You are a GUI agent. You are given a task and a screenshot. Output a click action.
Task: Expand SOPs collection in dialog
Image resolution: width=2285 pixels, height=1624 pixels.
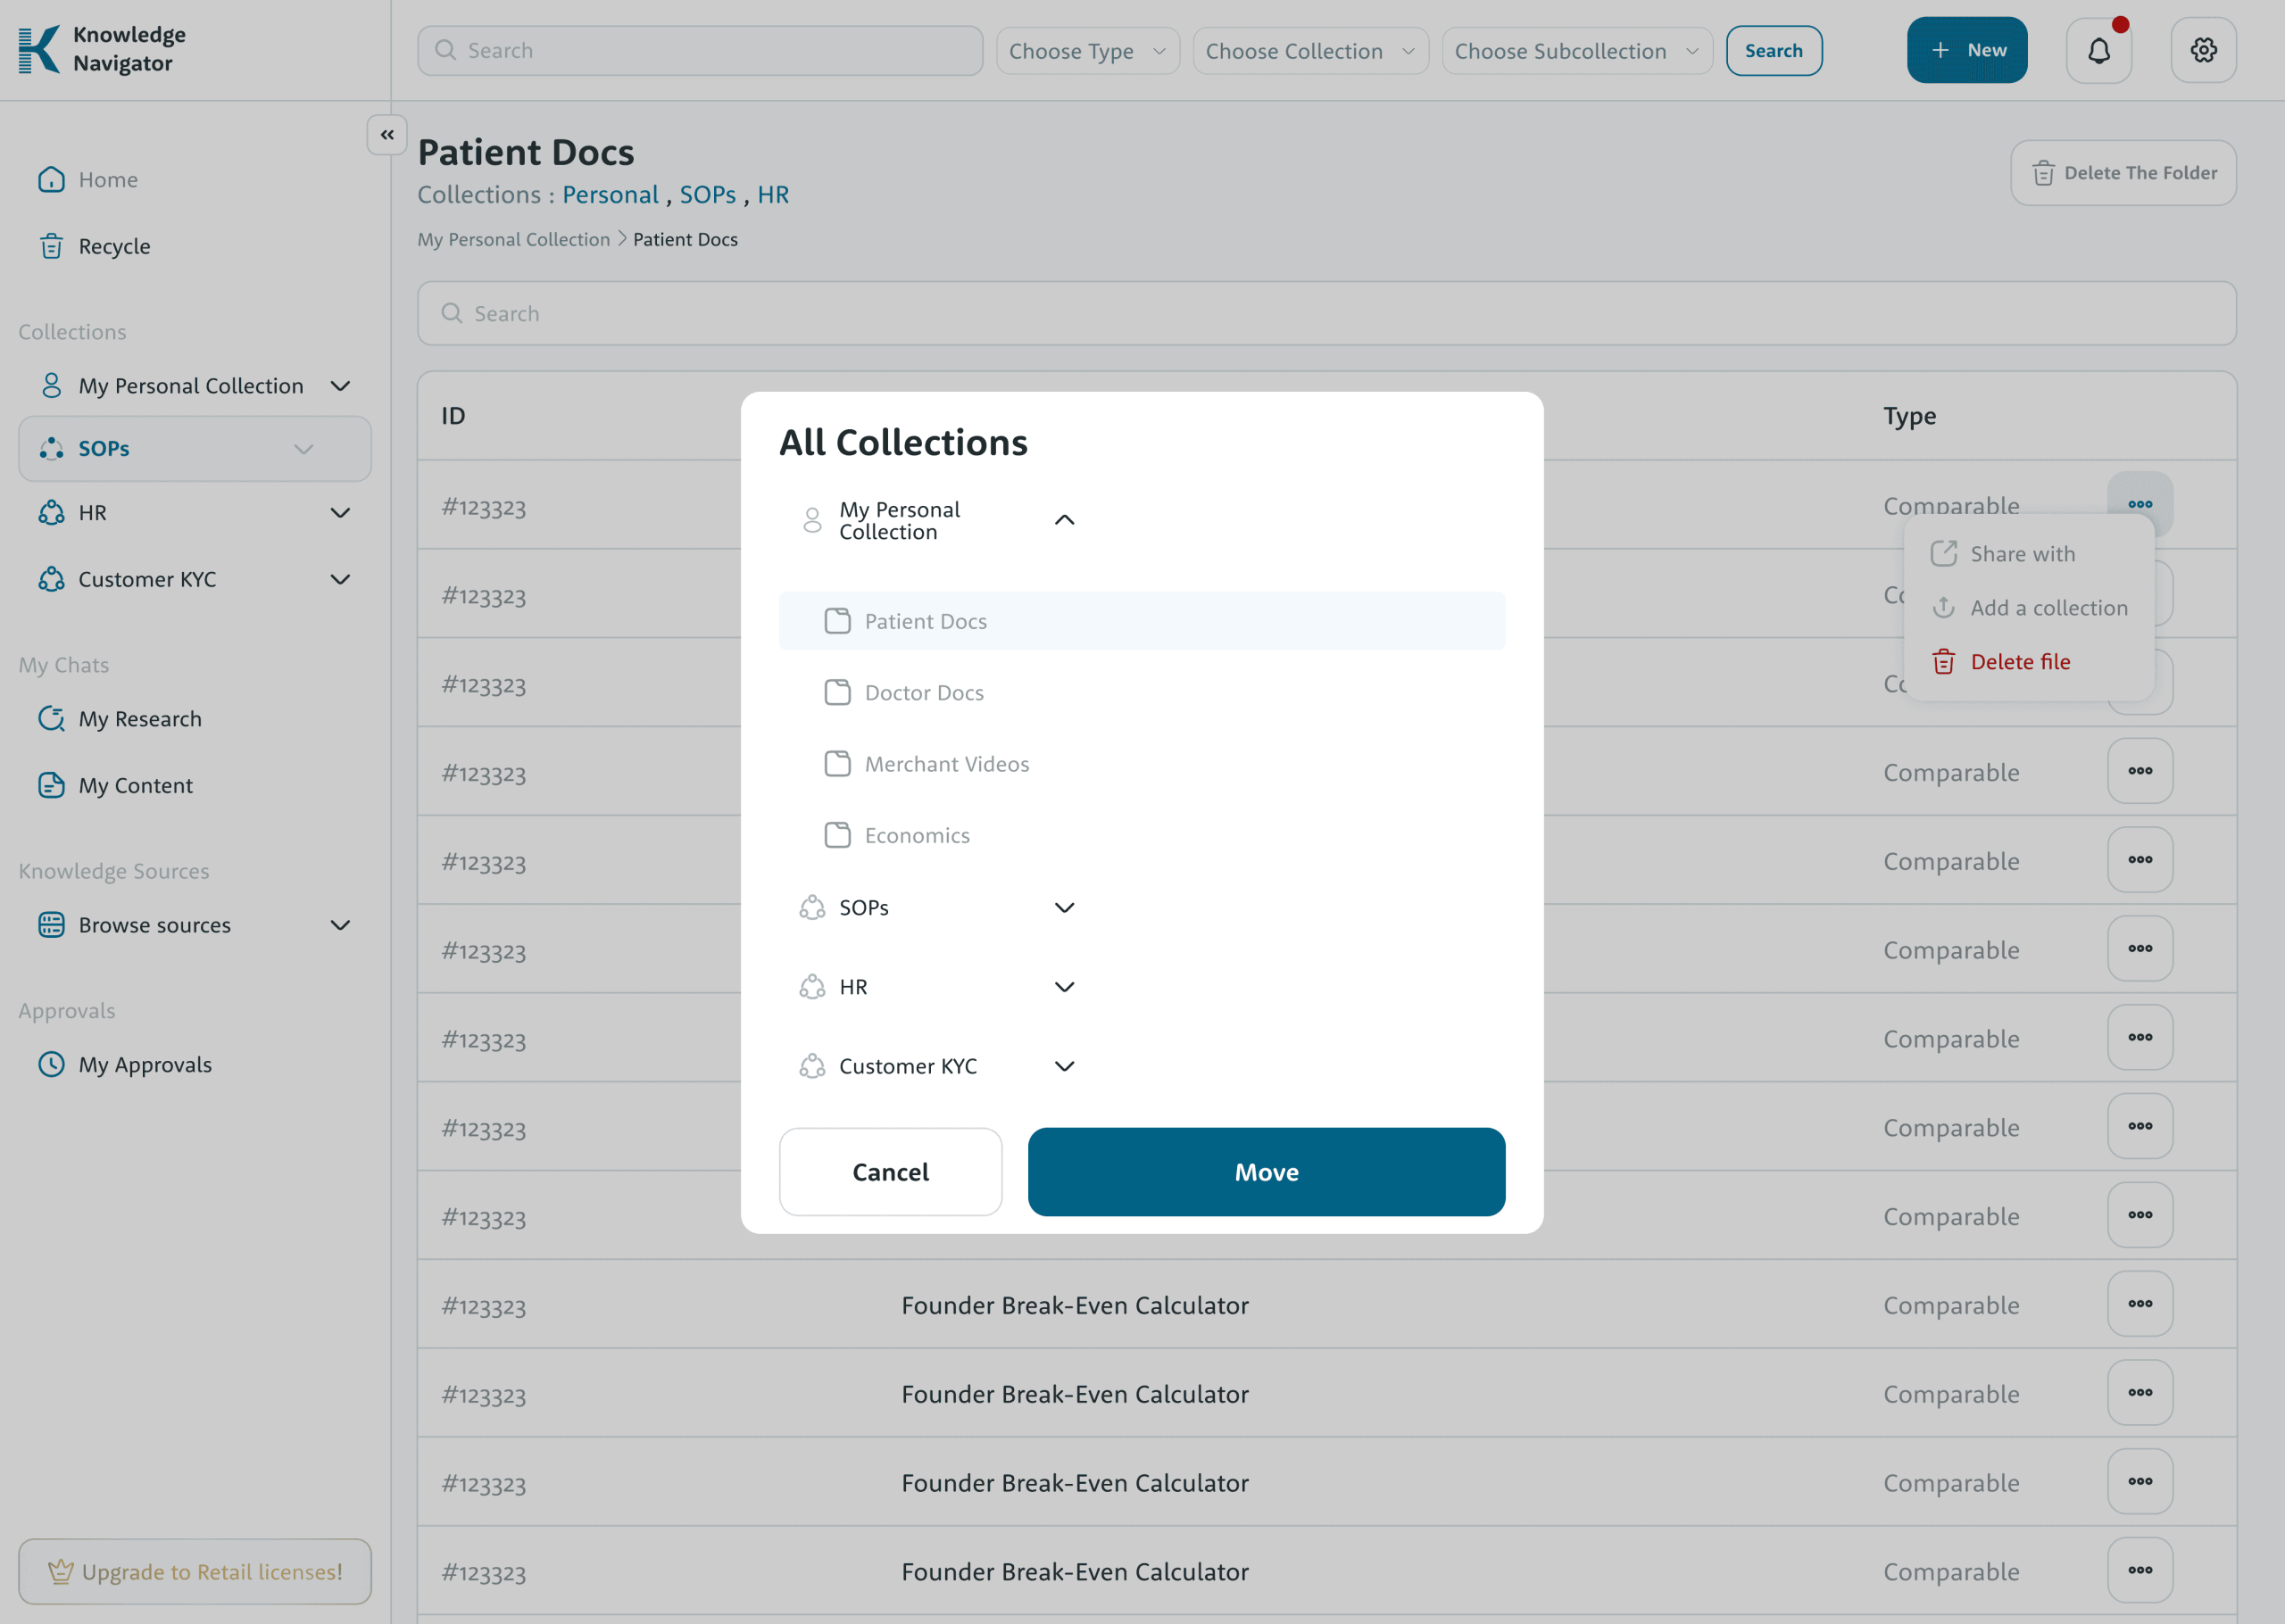pyautogui.click(x=1064, y=907)
